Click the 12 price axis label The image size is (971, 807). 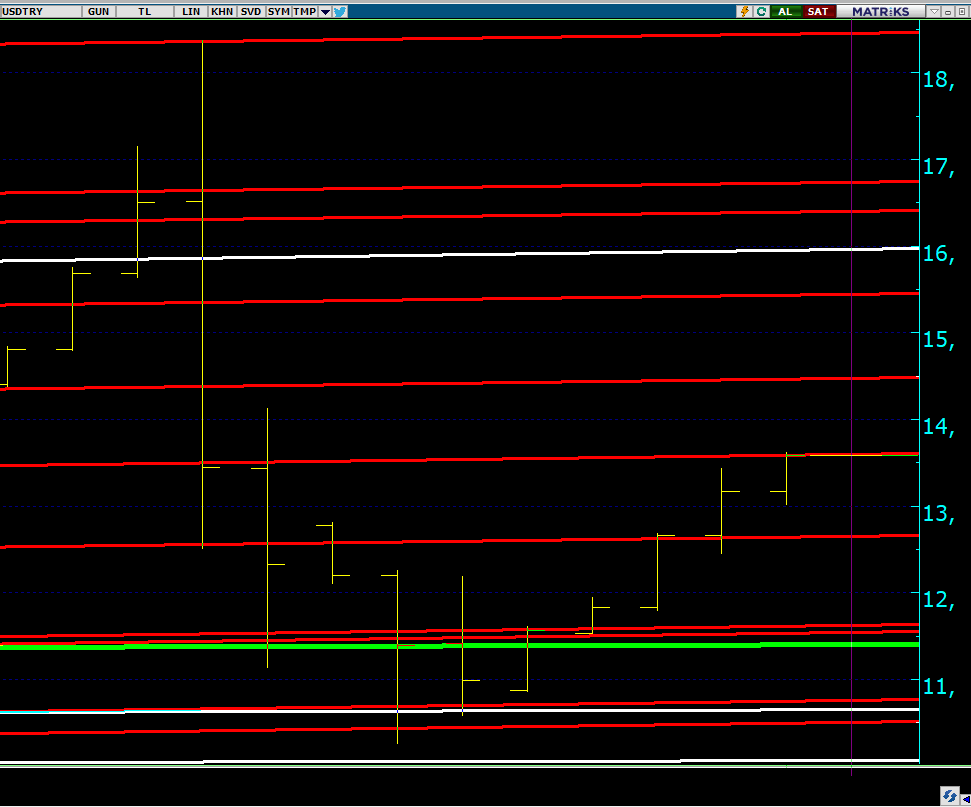939,600
